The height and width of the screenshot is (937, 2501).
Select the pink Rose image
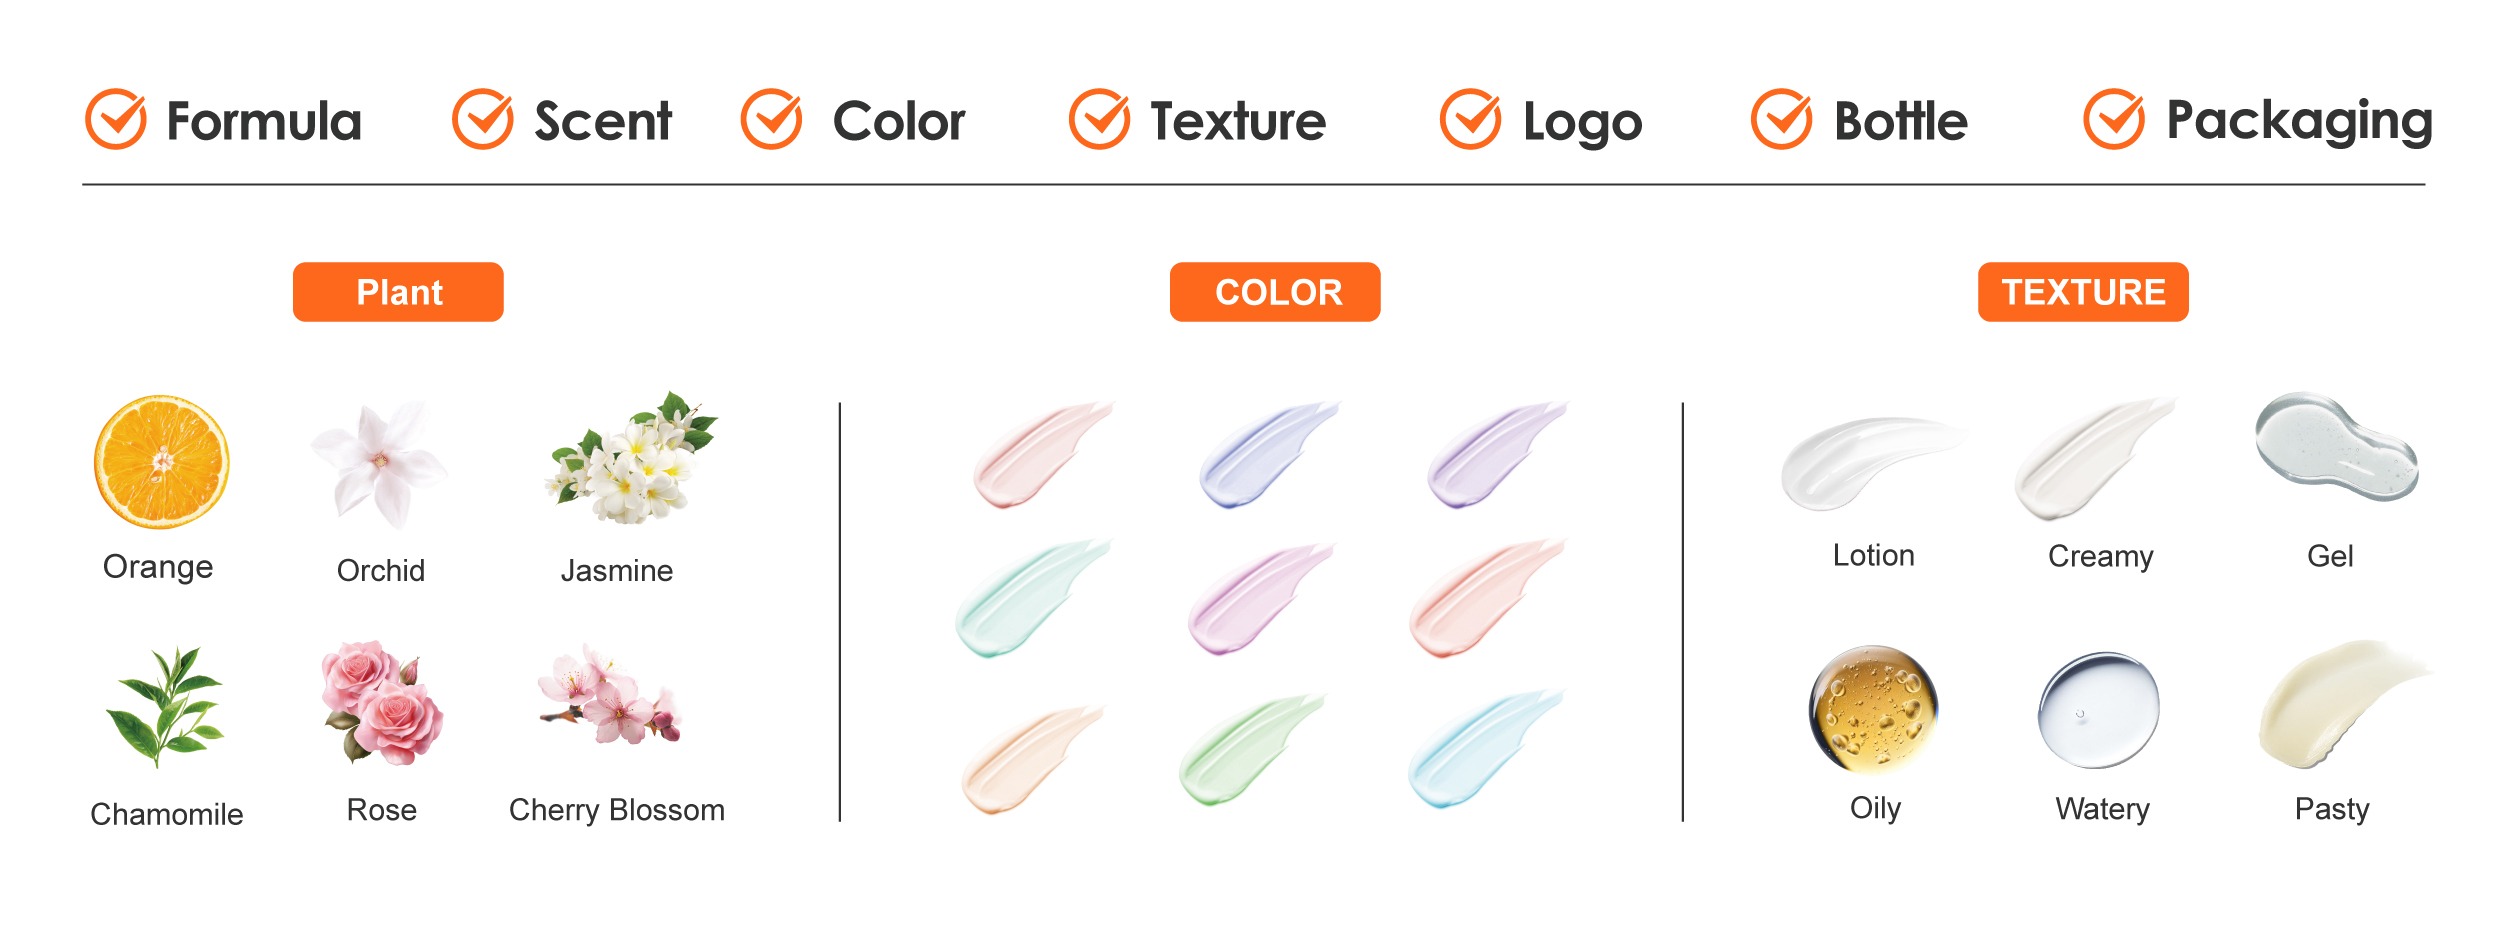point(382,703)
